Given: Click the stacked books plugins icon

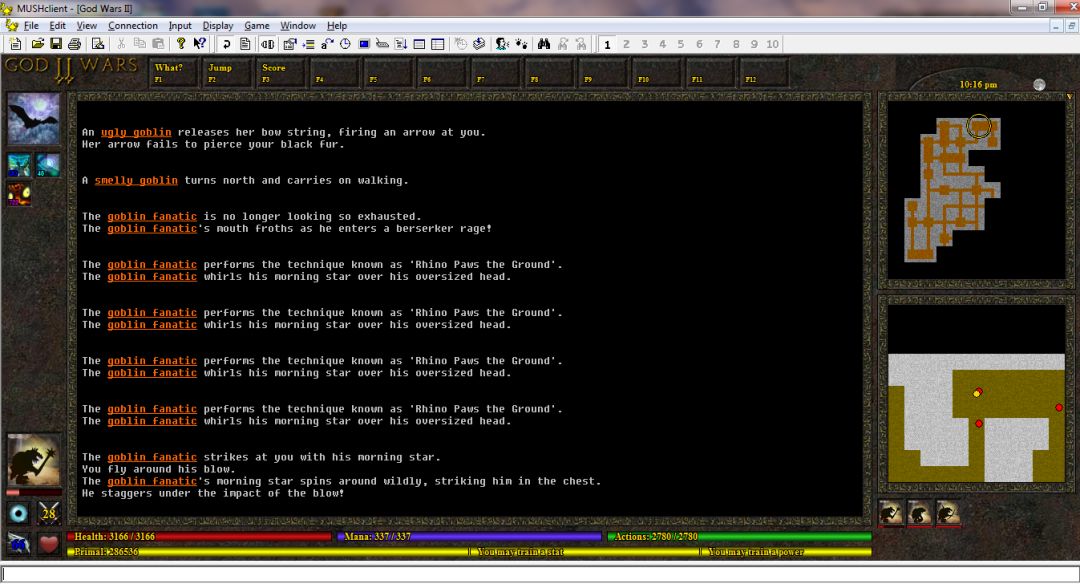Looking at the screenshot, I should 479,44.
